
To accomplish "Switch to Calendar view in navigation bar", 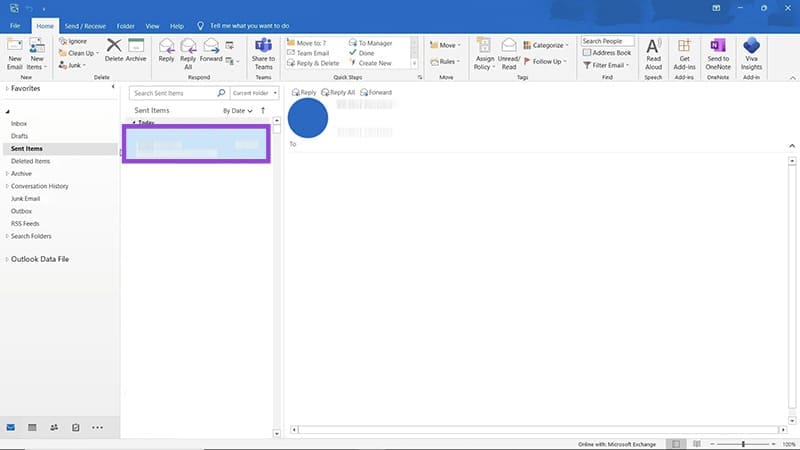I will (x=32, y=427).
